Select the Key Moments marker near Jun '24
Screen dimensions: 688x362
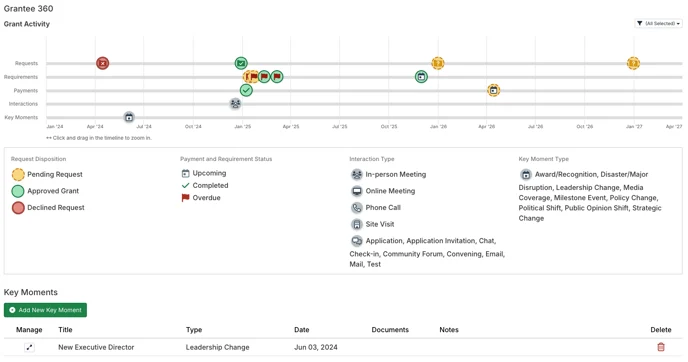pos(129,118)
